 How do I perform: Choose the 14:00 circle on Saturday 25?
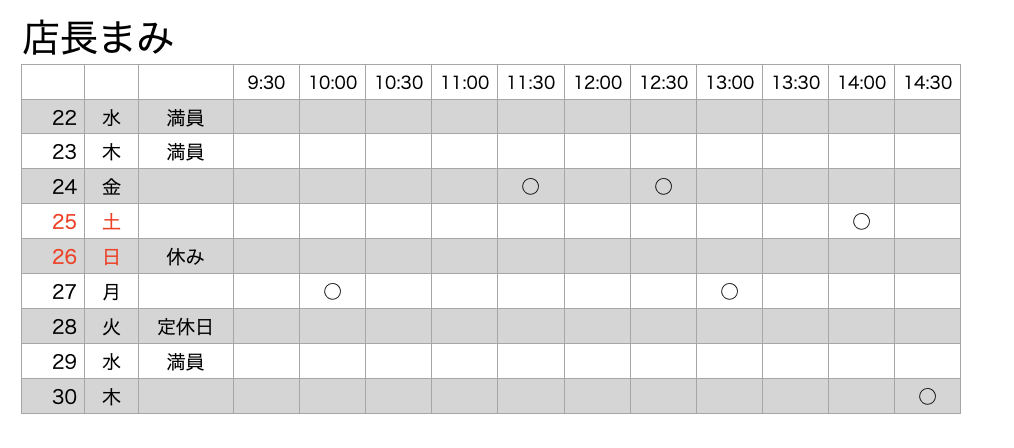[x=861, y=221]
